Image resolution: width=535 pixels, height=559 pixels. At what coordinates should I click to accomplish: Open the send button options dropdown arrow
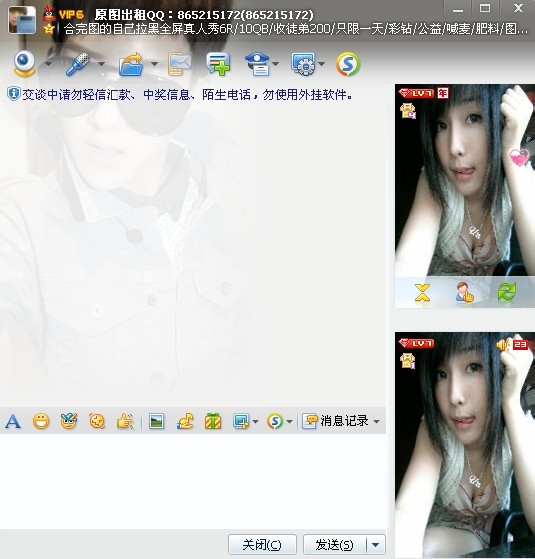[375, 545]
